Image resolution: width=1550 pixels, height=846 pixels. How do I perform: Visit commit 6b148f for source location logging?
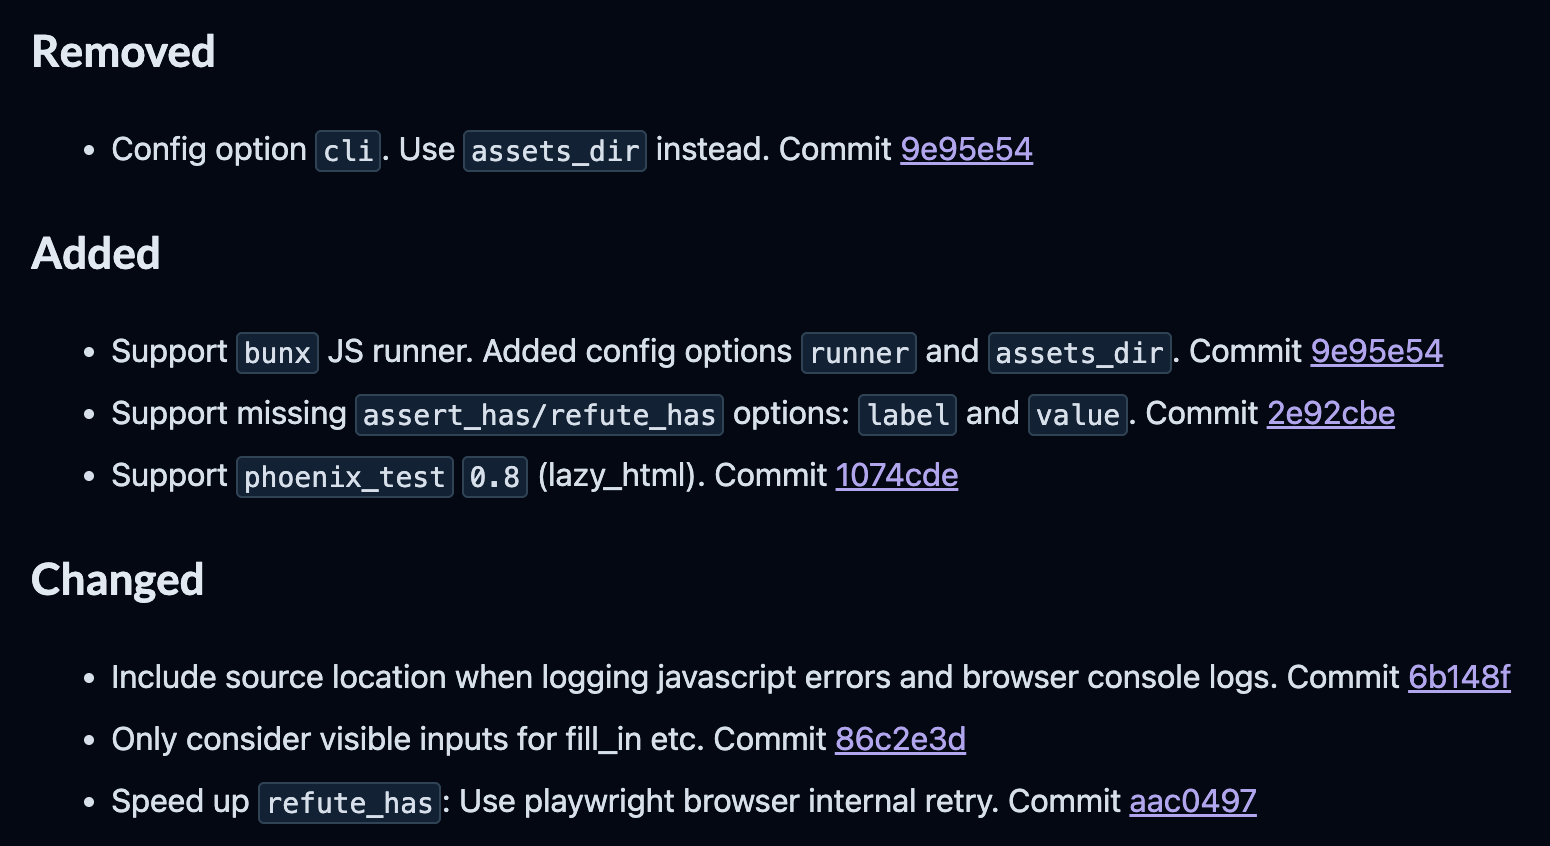coord(1458,677)
